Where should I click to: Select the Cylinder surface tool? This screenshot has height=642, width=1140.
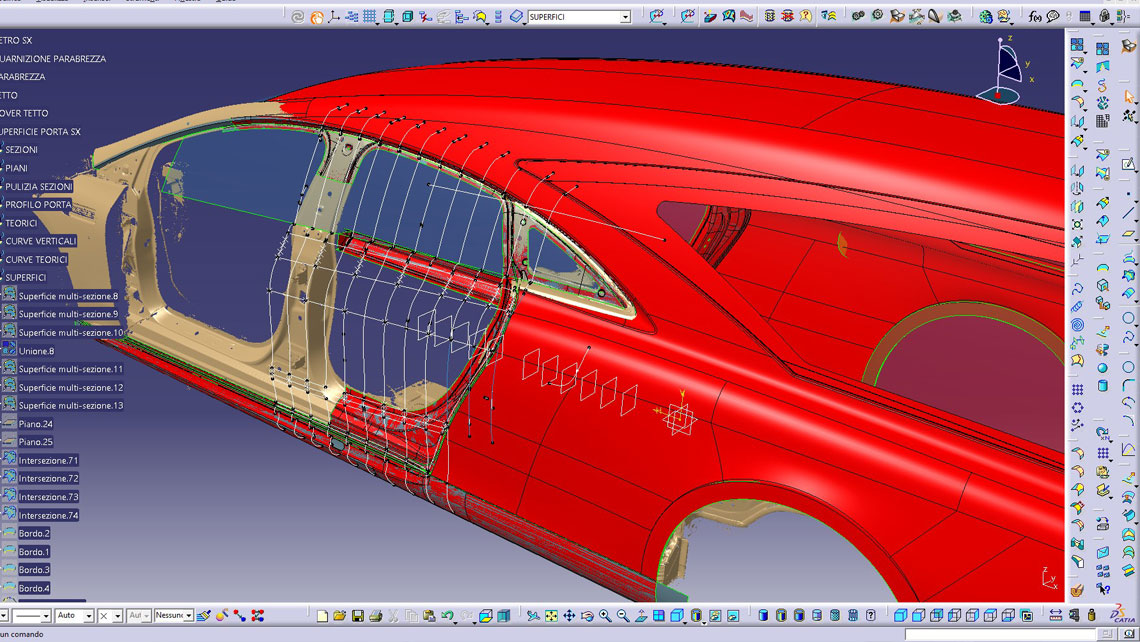point(1103,386)
